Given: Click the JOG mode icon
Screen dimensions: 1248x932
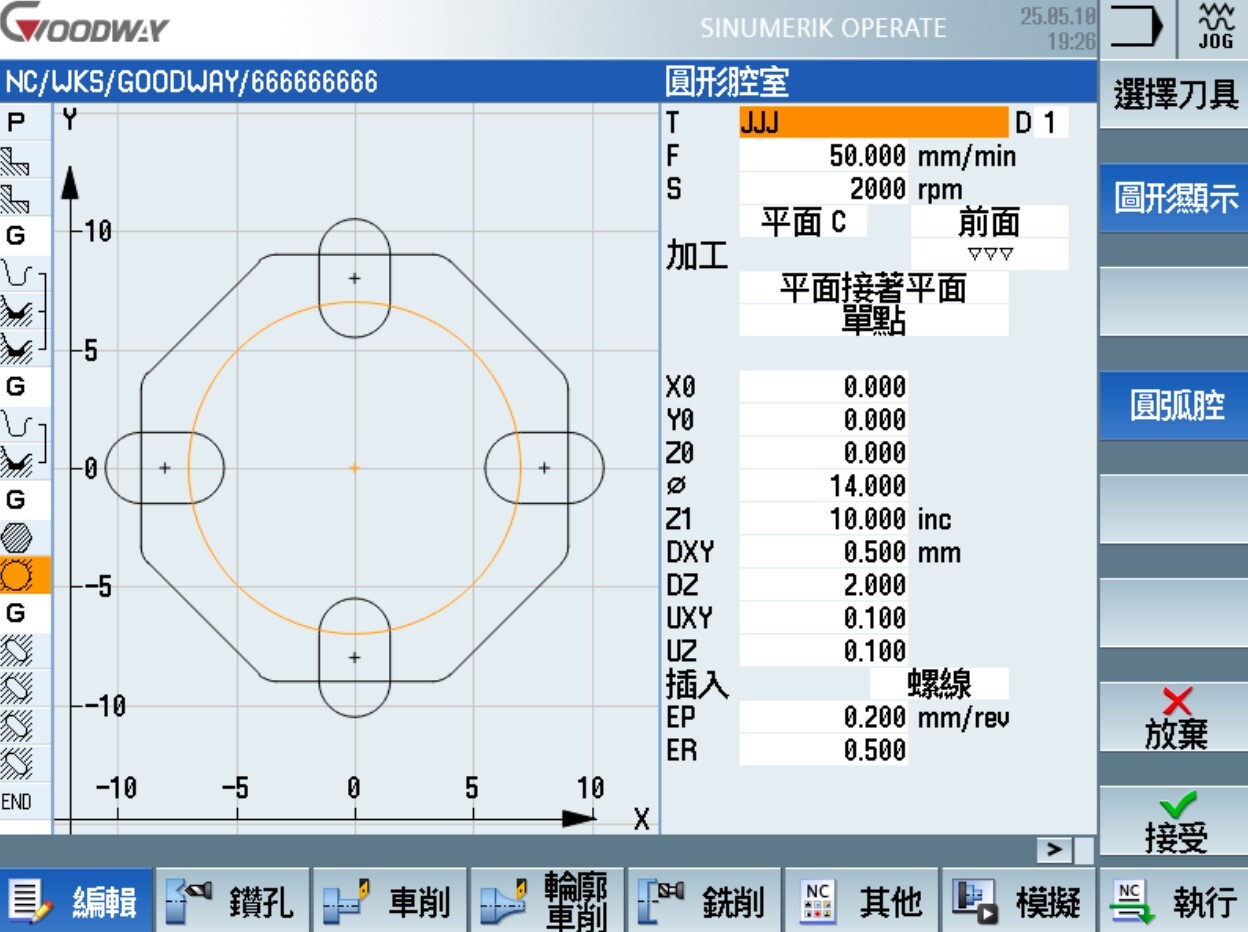Looking at the screenshot, I should click(1215, 27).
